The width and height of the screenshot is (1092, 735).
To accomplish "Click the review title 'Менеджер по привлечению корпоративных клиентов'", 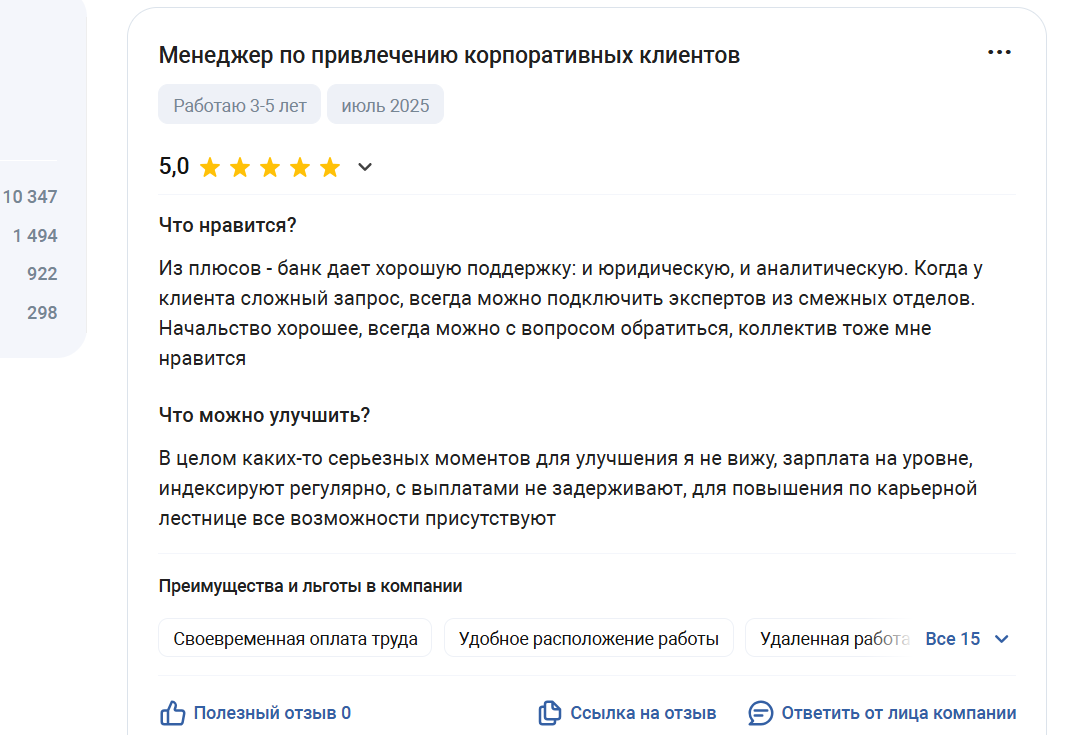I will coord(449,55).
